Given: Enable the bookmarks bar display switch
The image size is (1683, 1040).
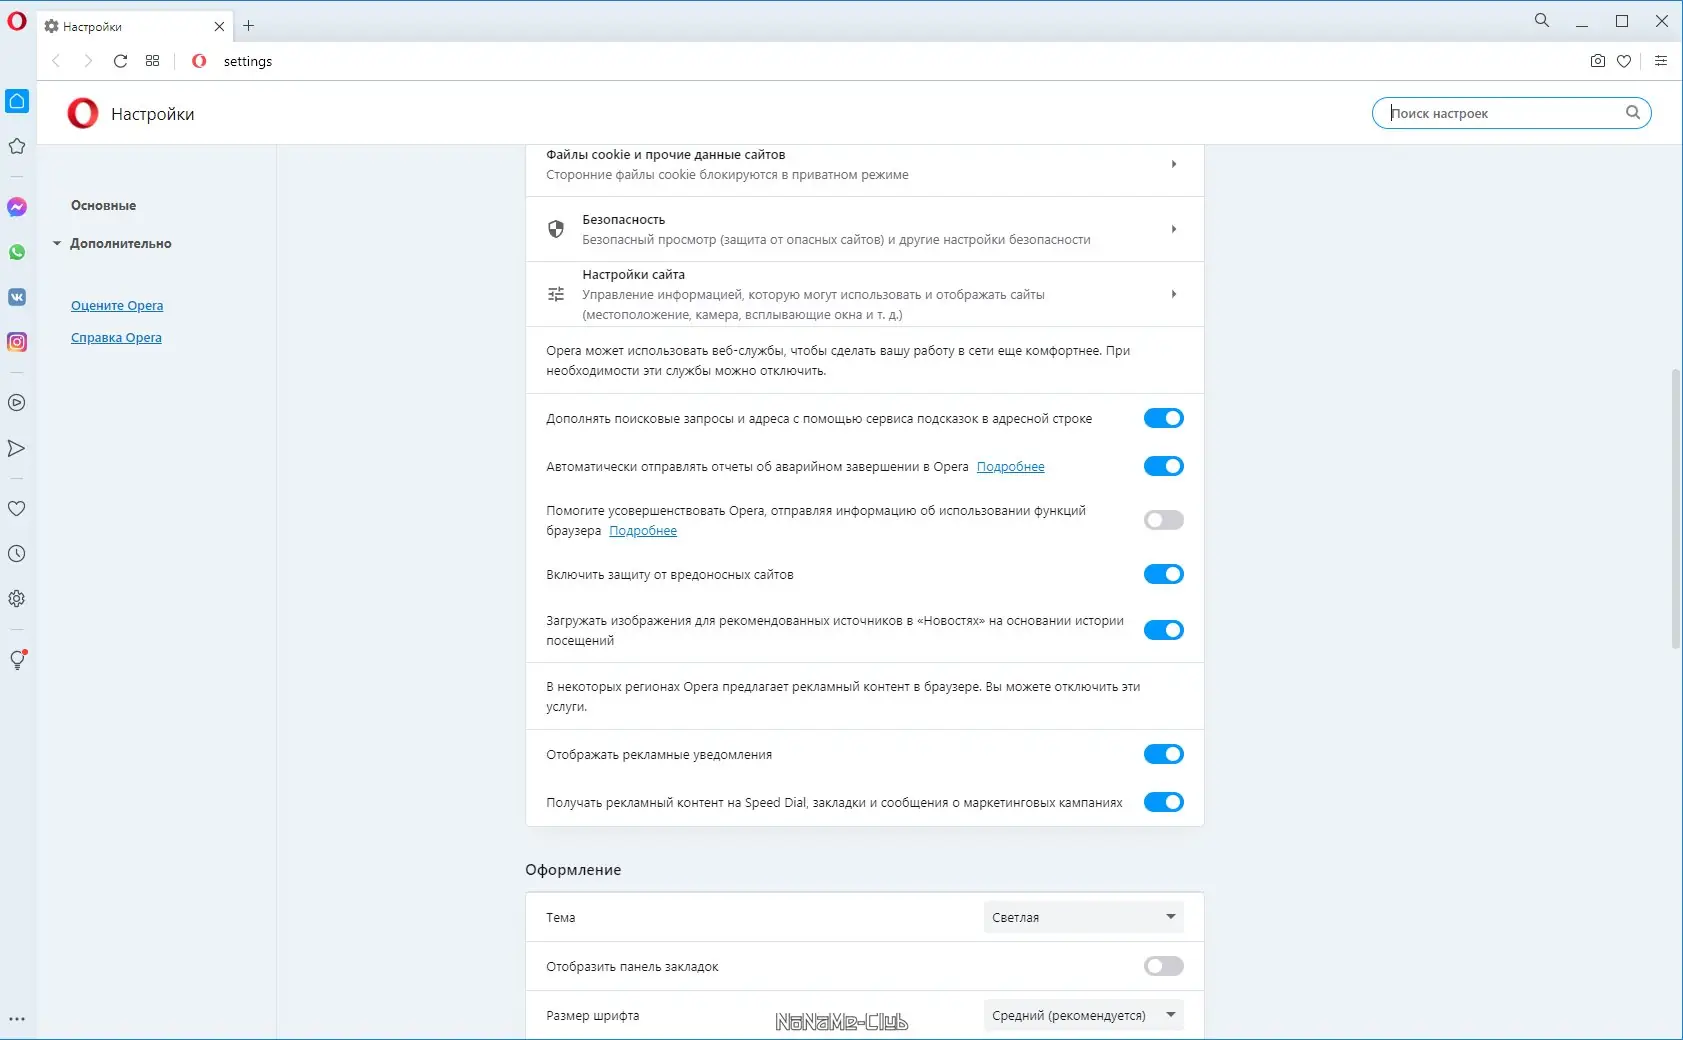Looking at the screenshot, I should (x=1164, y=966).
